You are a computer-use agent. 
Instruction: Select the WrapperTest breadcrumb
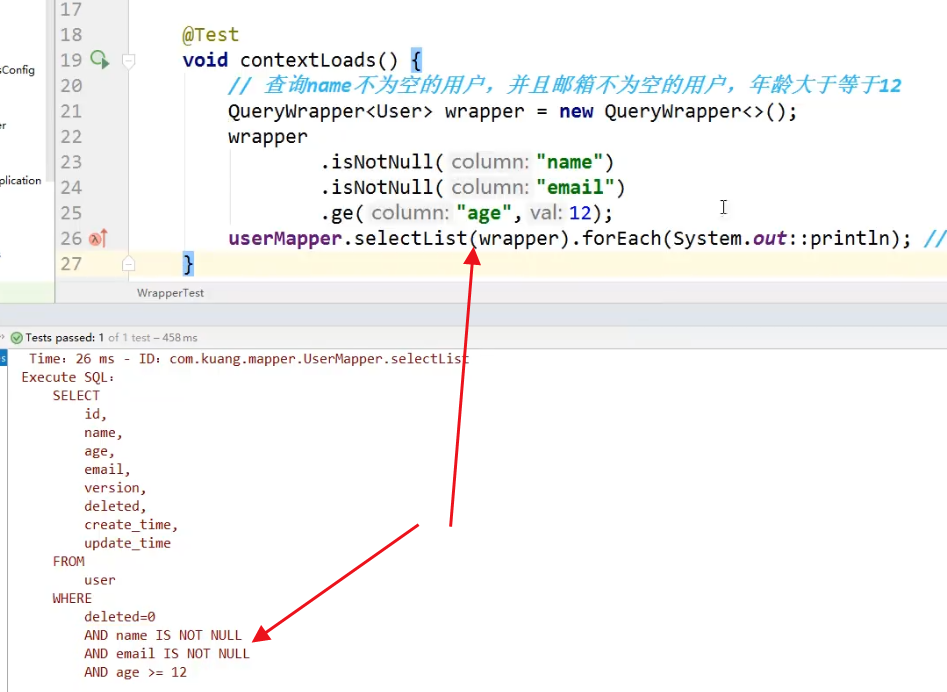tap(170, 293)
